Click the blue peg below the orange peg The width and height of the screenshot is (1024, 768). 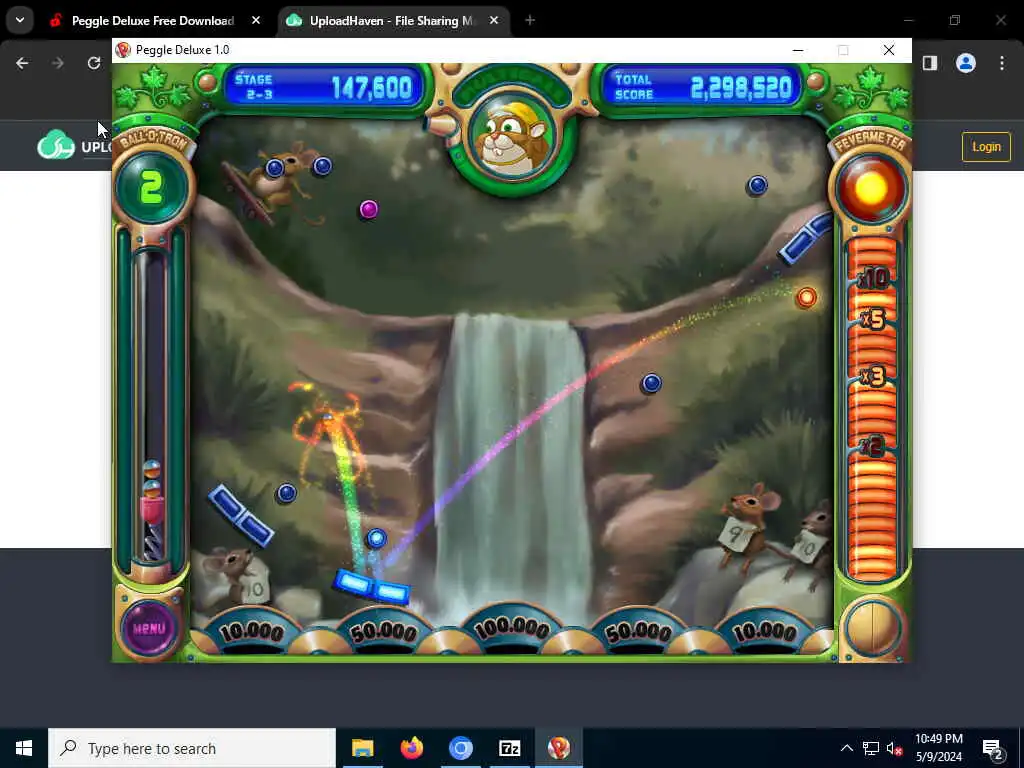(x=651, y=383)
